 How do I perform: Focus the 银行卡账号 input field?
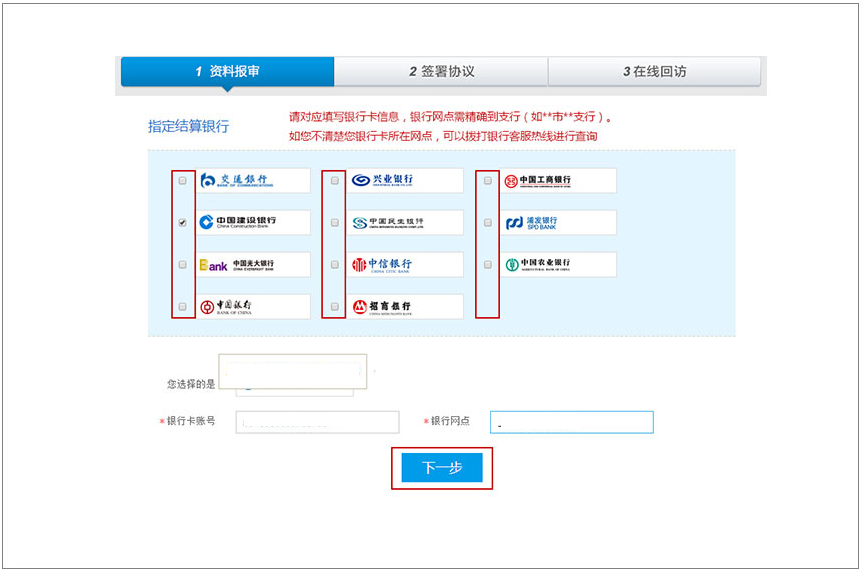(x=317, y=422)
